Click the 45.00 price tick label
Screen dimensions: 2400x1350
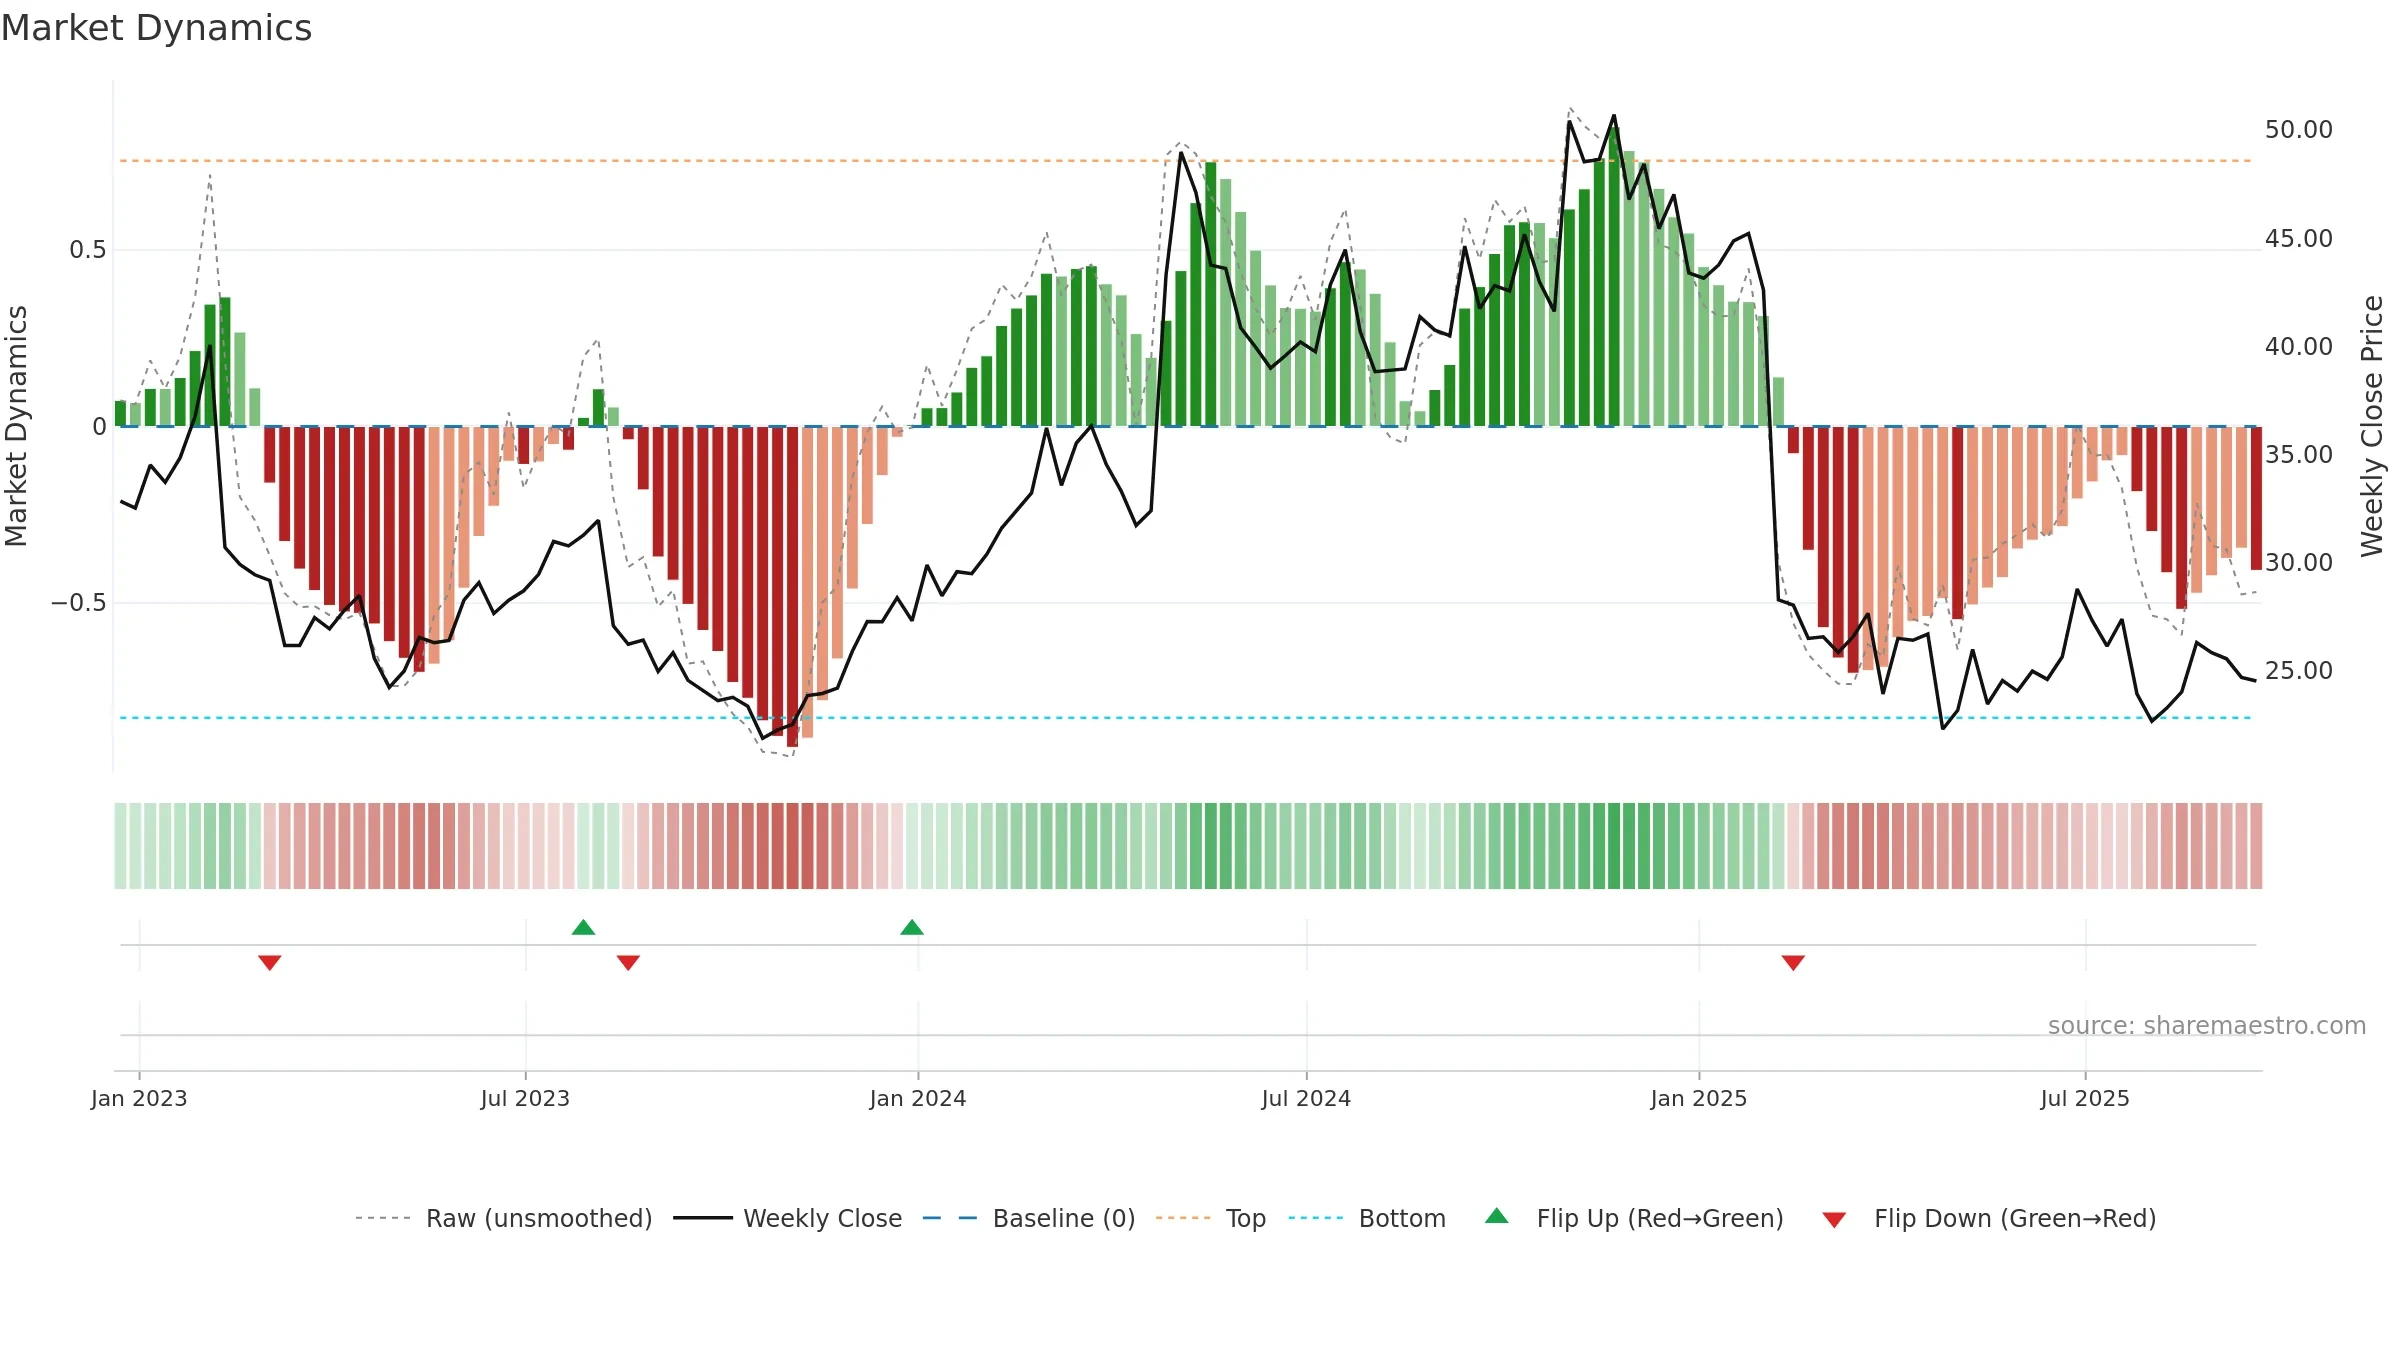[x=2299, y=239]
